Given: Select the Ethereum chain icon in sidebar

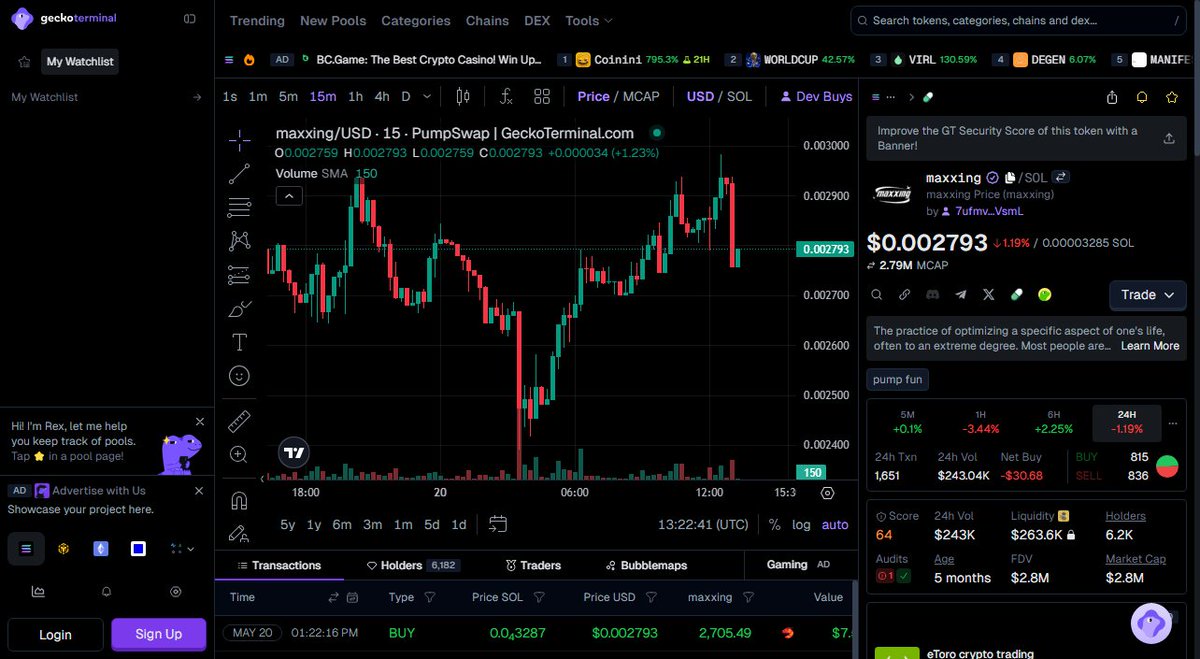Looking at the screenshot, I should [x=100, y=548].
